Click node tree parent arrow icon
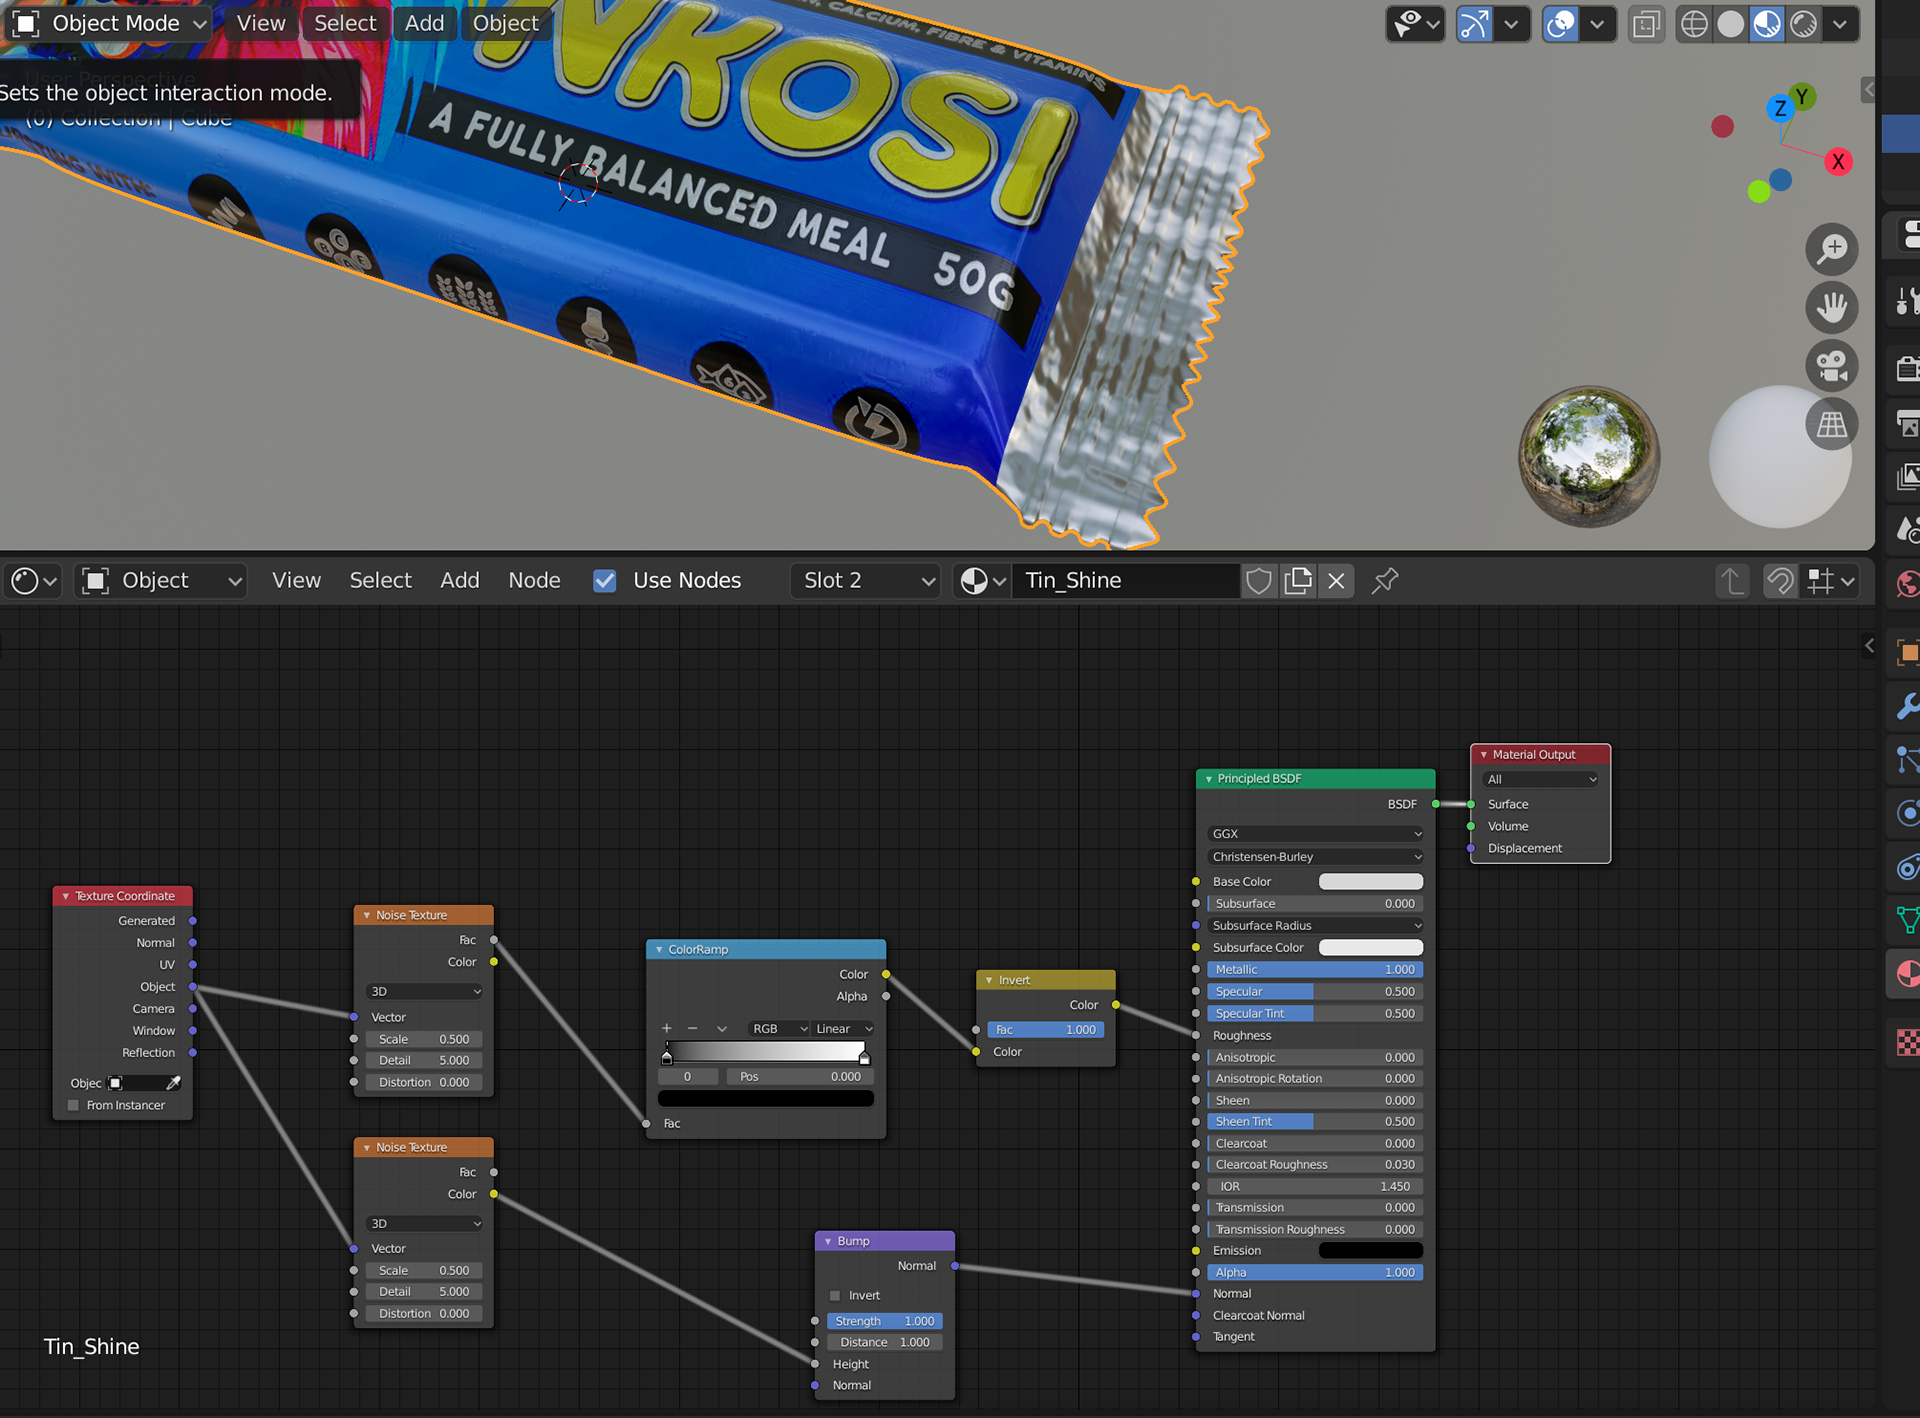This screenshot has height=1418, width=1920. pyautogui.click(x=1733, y=580)
